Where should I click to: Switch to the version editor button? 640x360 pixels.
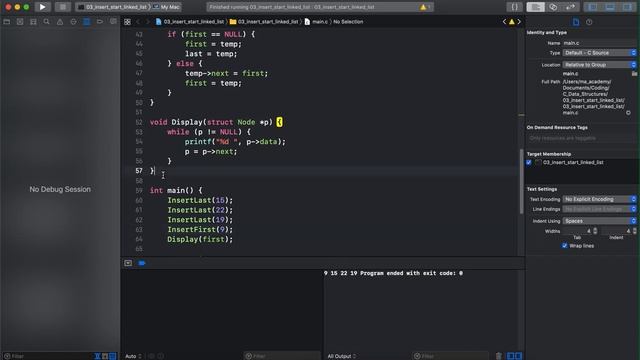click(x=571, y=7)
